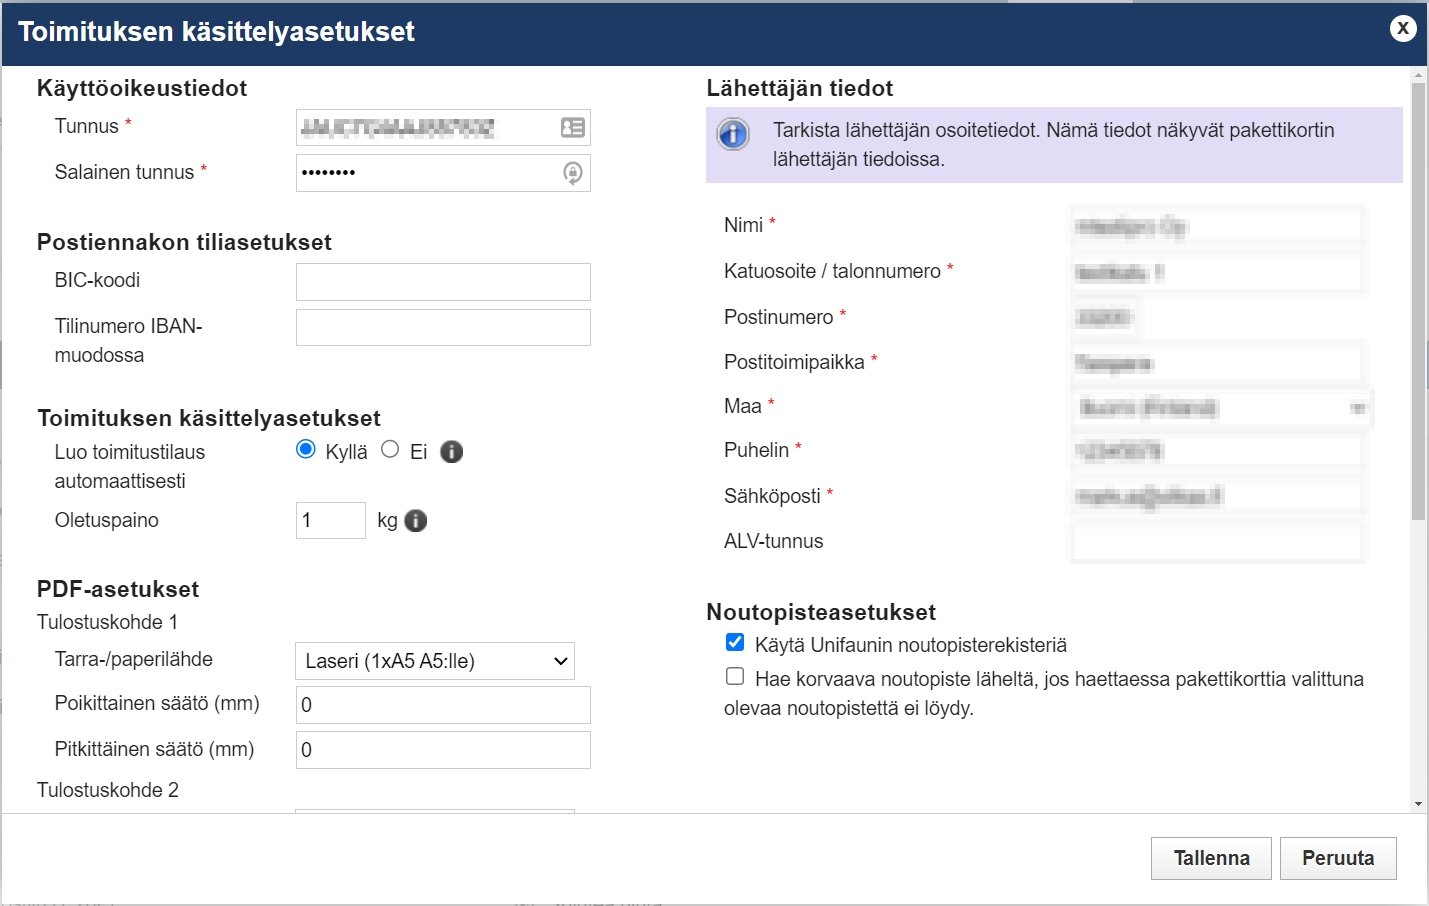Image resolution: width=1429 pixels, height=906 pixels.
Task: Click the Oletuspaino weight field
Action: pyautogui.click(x=331, y=521)
